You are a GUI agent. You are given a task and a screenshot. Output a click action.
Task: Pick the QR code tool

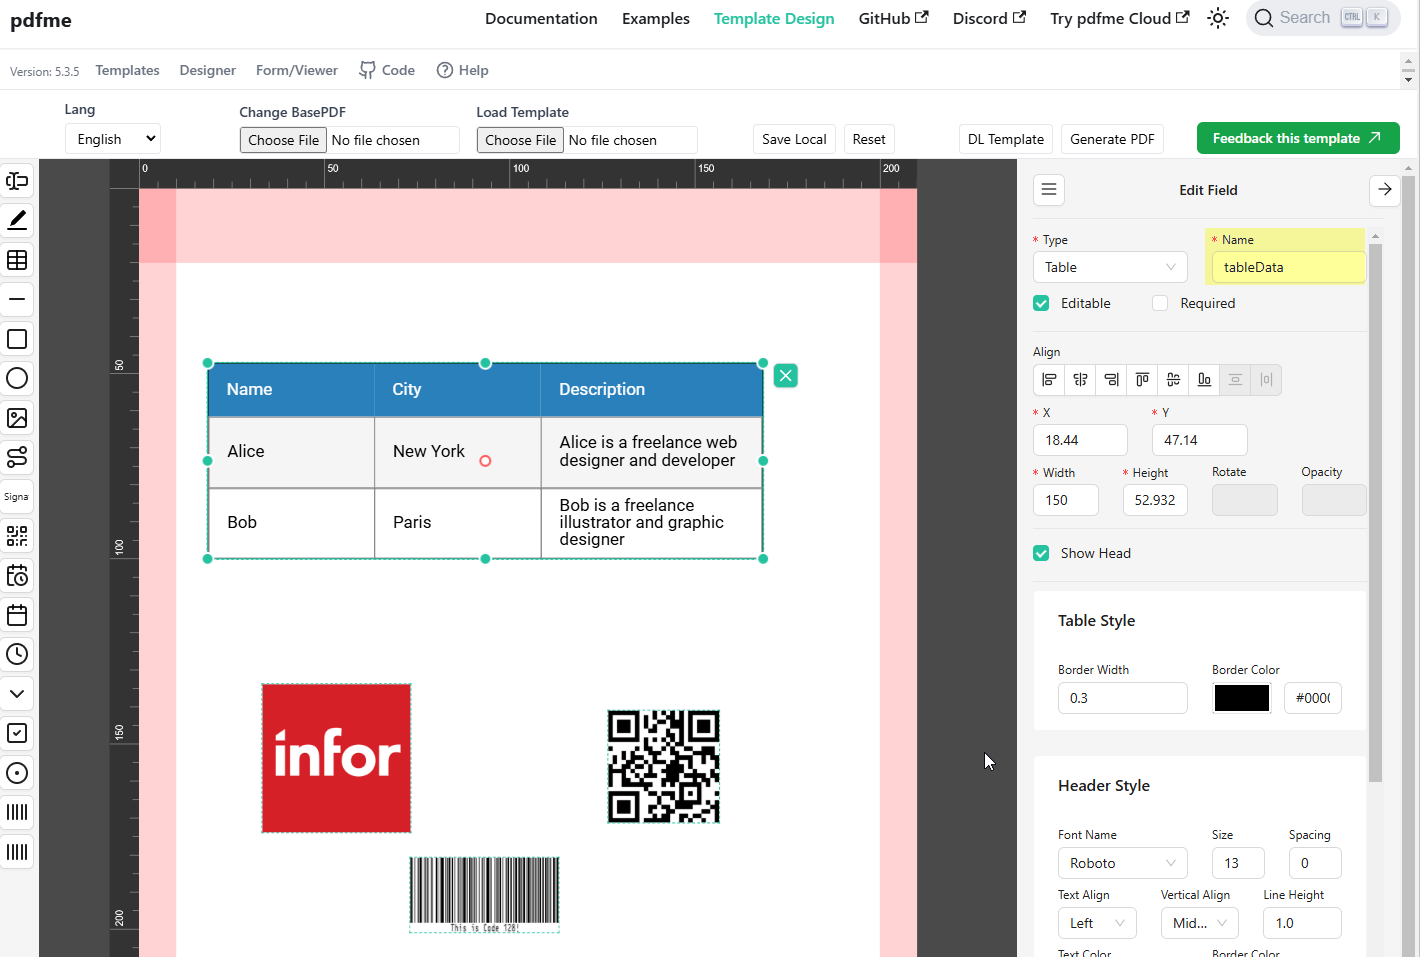click(x=17, y=536)
